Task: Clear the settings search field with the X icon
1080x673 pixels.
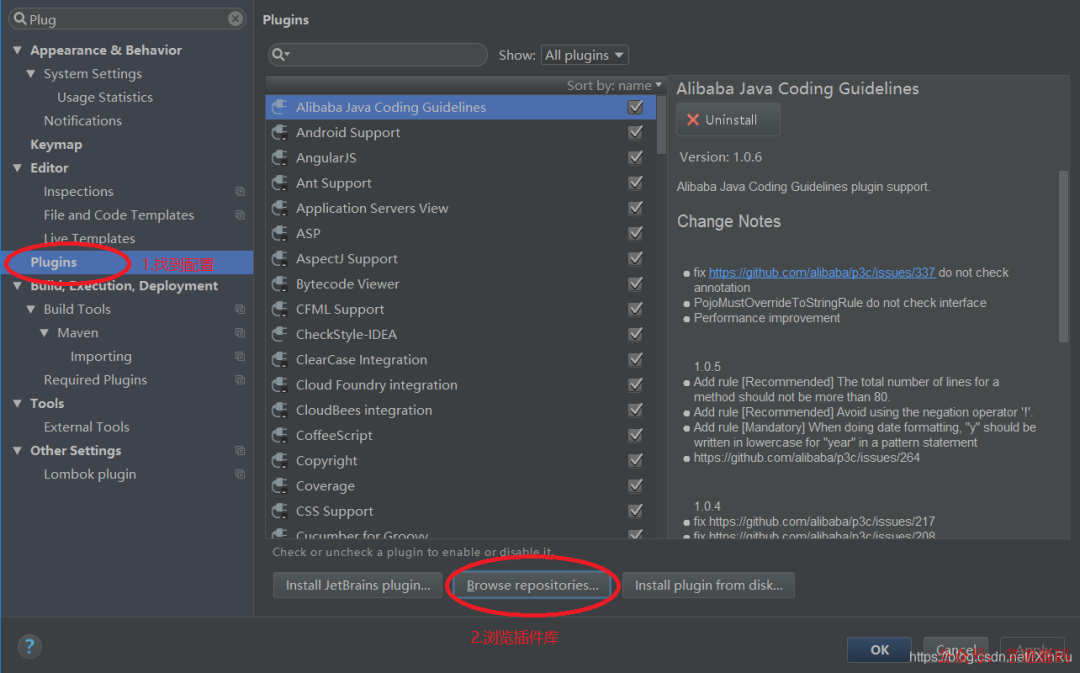Action: pyautogui.click(x=236, y=19)
